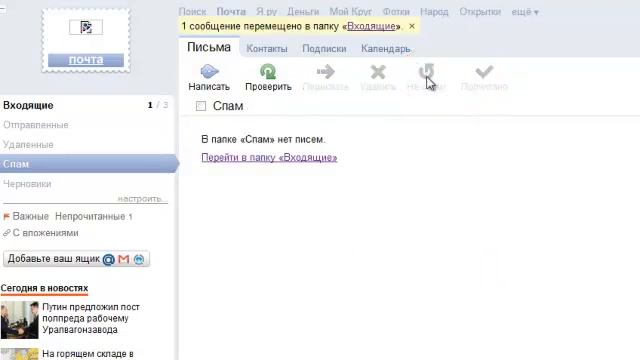Open the Открытки service link
The image size is (640, 360).
[x=480, y=12]
